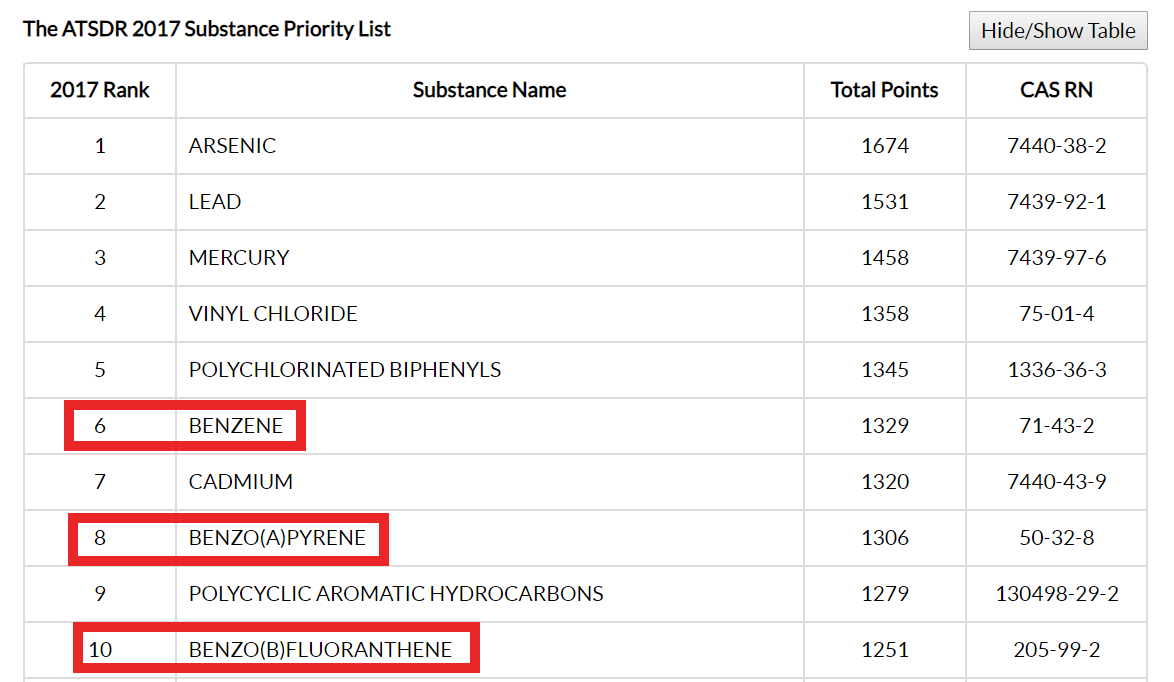Click the highlighted BENZENE entry
Image resolution: width=1174 pixels, height=682 pixels.
pyautogui.click(x=236, y=426)
